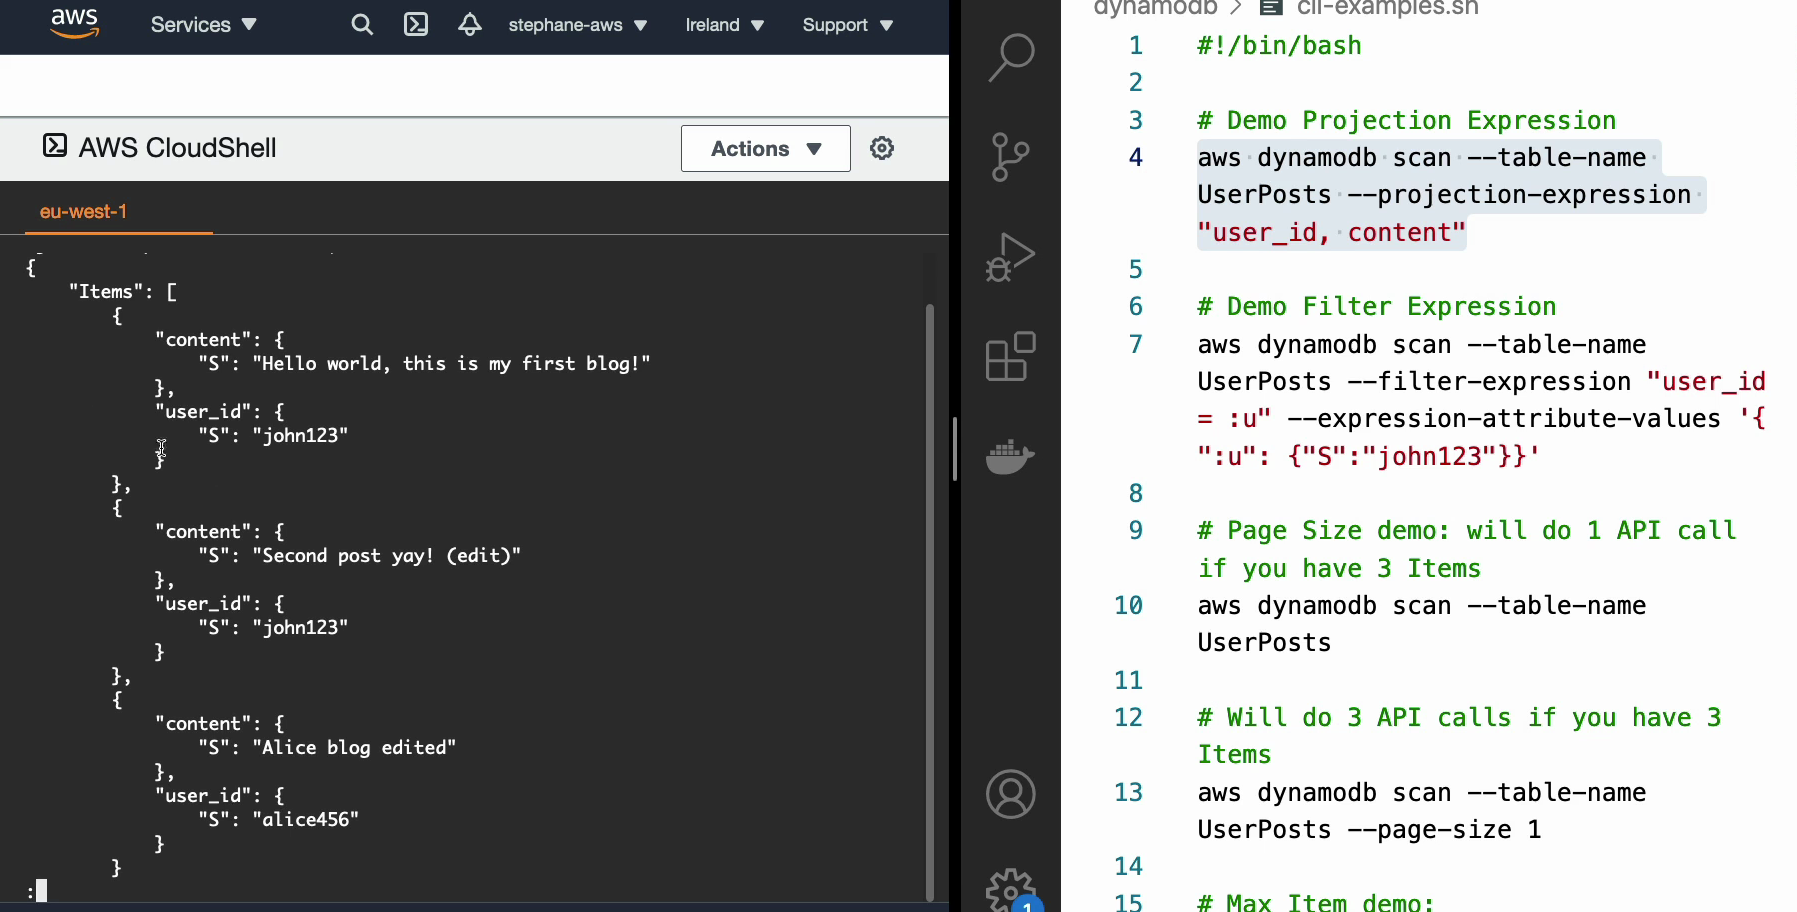Click the "#!/bin/bash" line in editor
1797x912 pixels.
tap(1279, 45)
